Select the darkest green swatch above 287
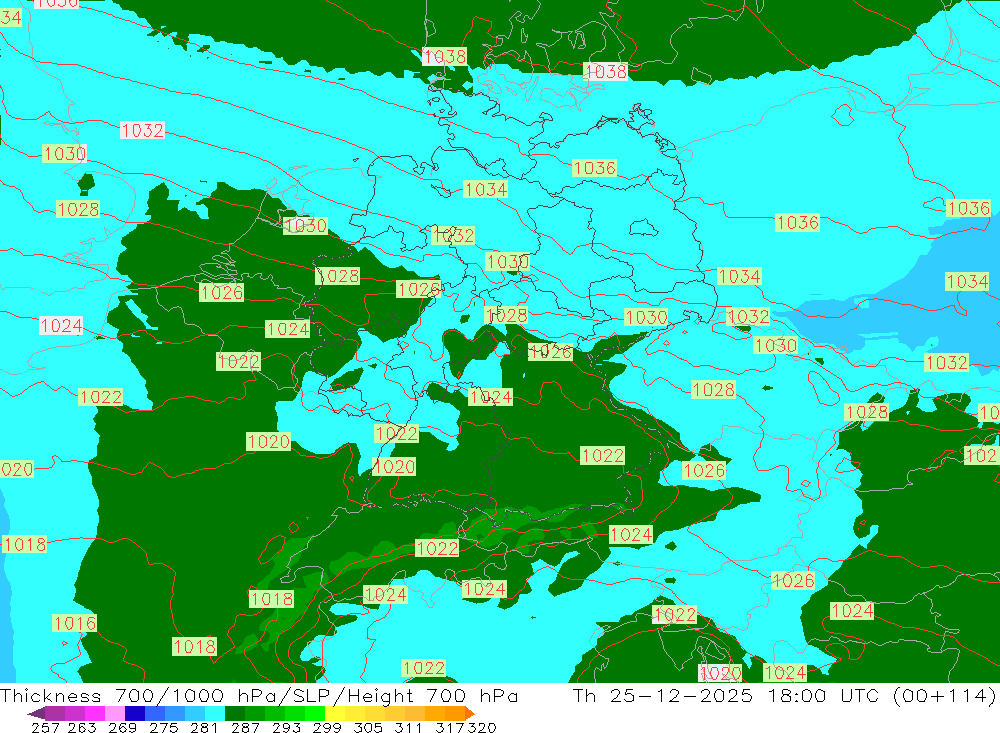 coord(235,713)
